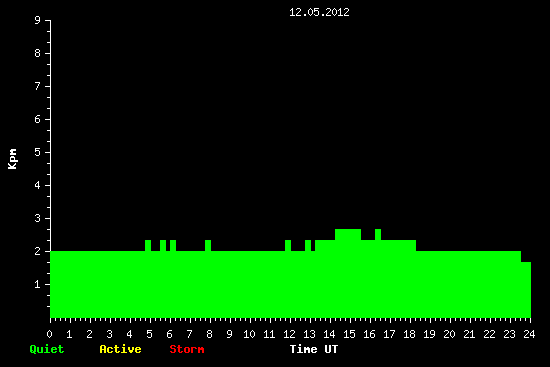Click hour 0 on the time axis
The width and height of the screenshot is (550, 367).
pyautogui.click(x=49, y=334)
